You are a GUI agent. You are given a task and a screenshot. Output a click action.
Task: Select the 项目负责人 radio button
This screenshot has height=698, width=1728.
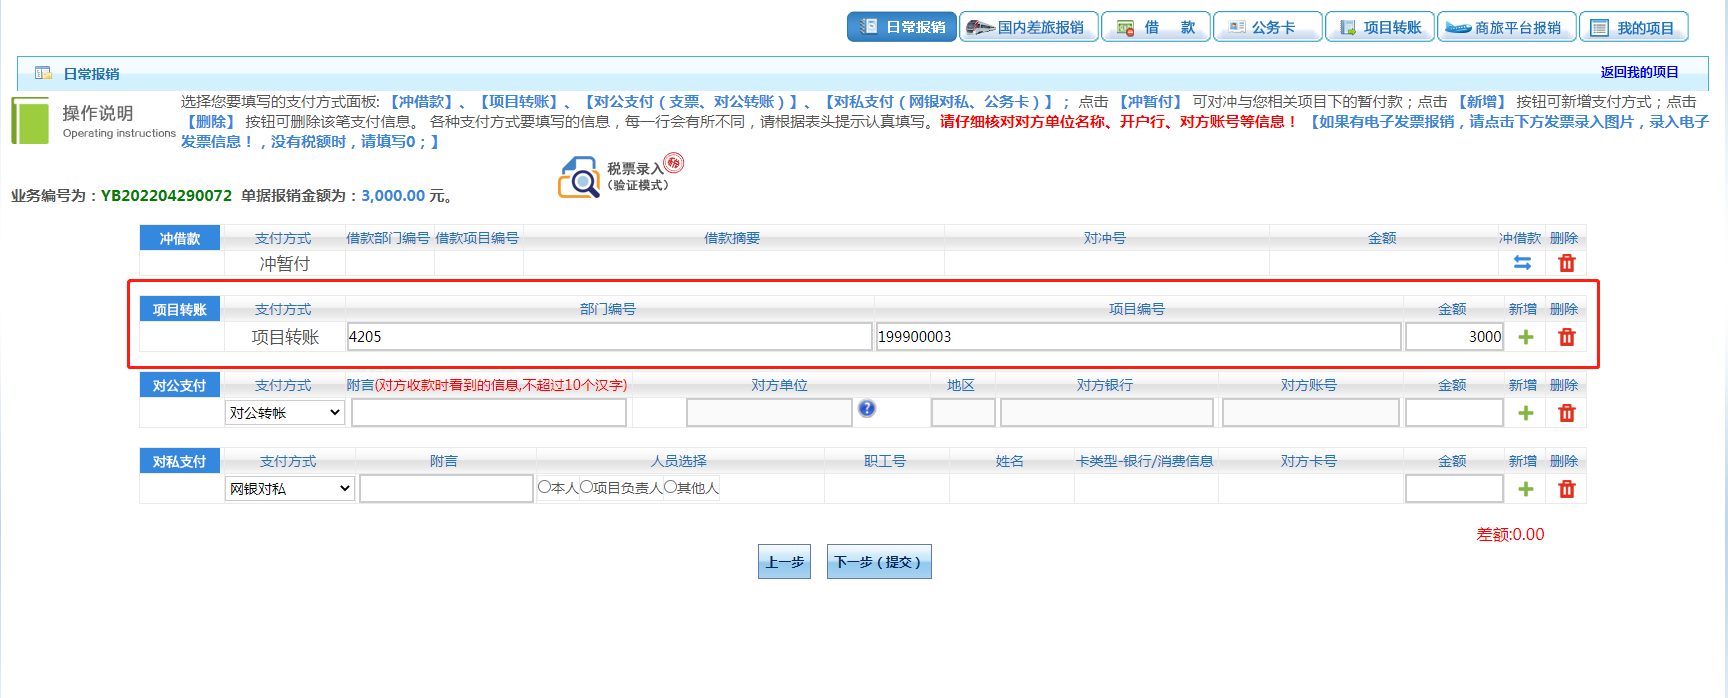(x=586, y=487)
